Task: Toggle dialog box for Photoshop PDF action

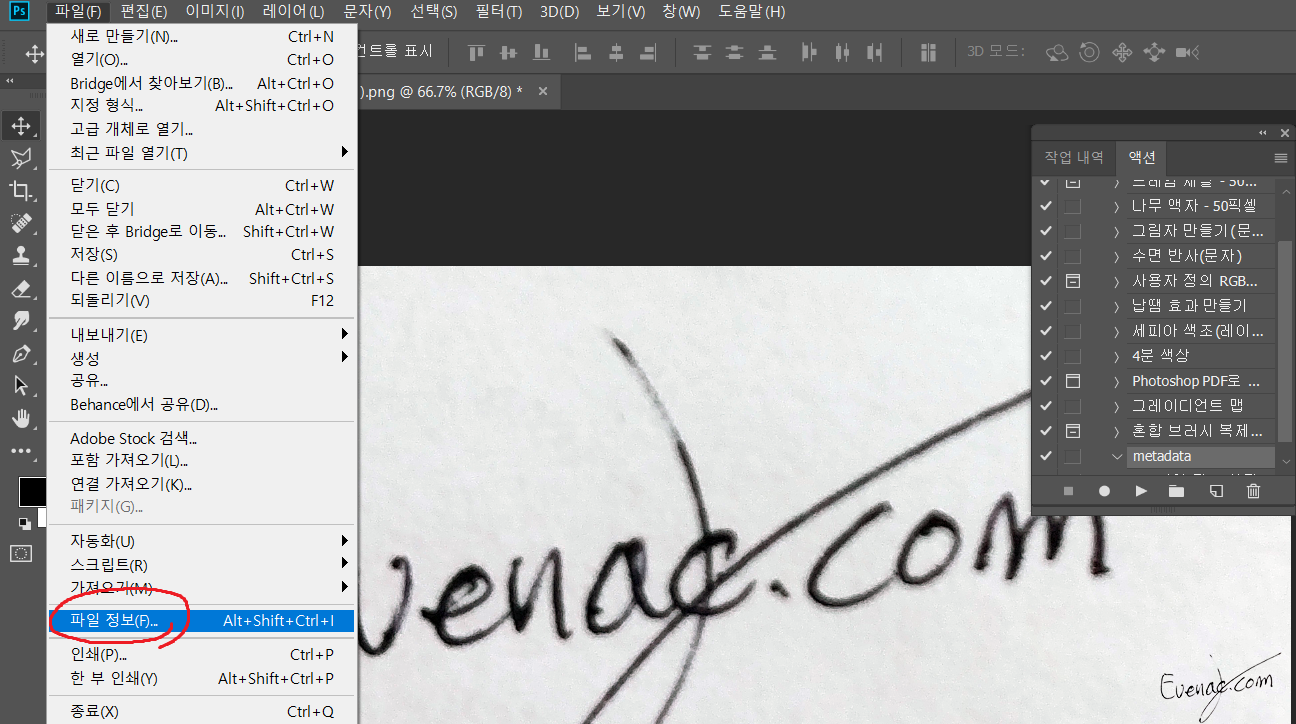Action: point(1073,381)
